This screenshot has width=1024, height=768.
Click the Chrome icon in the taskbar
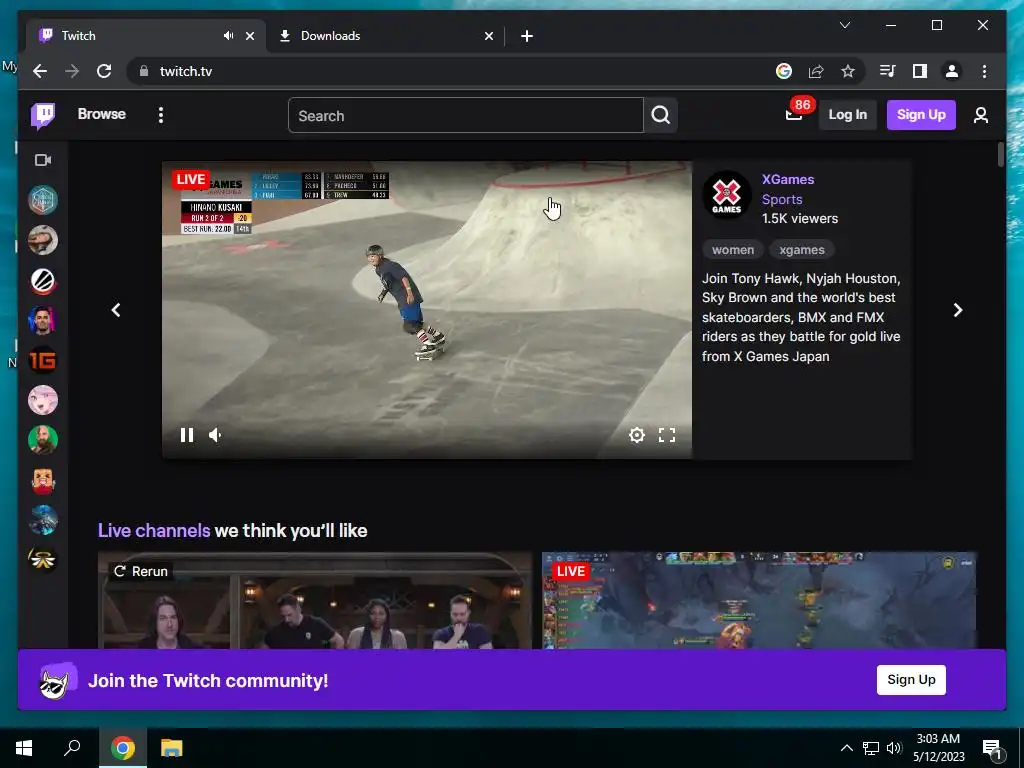(x=123, y=748)
